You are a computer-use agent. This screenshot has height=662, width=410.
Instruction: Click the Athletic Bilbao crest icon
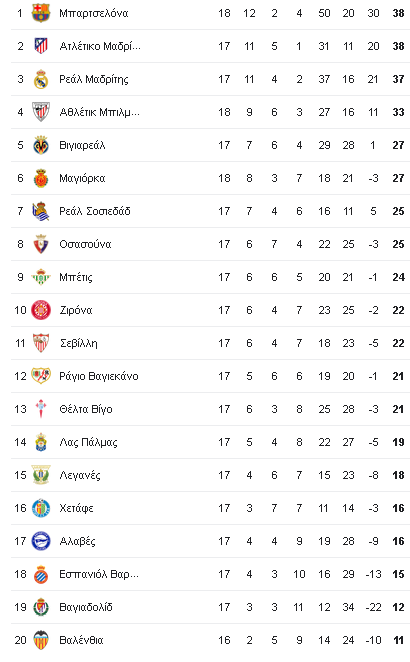41,112
